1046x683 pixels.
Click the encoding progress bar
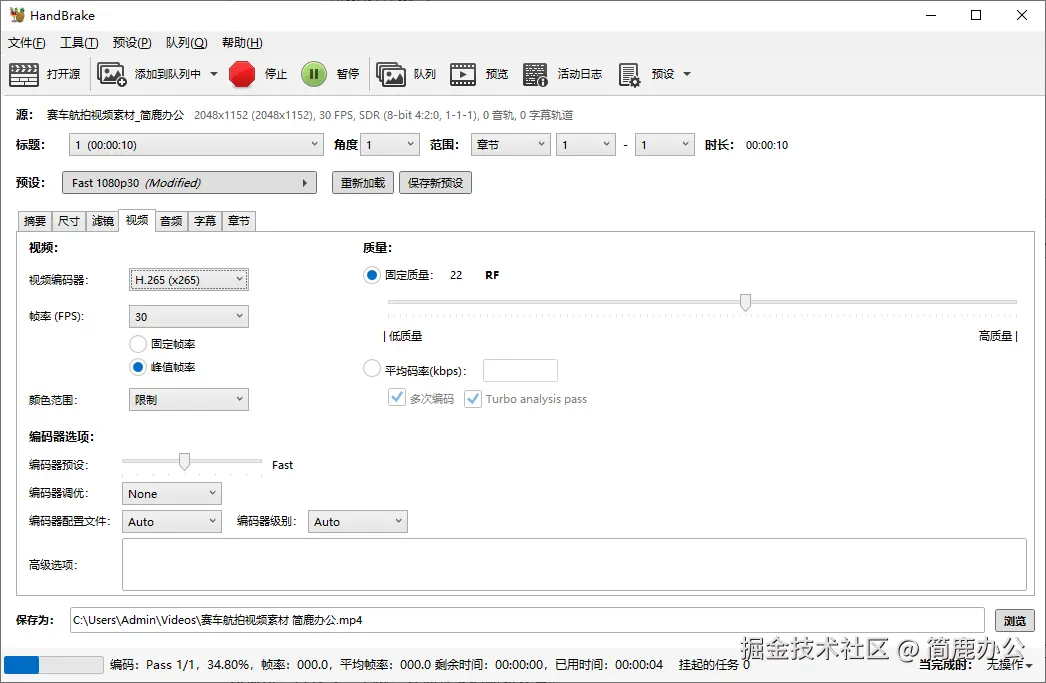coord(53,665)
